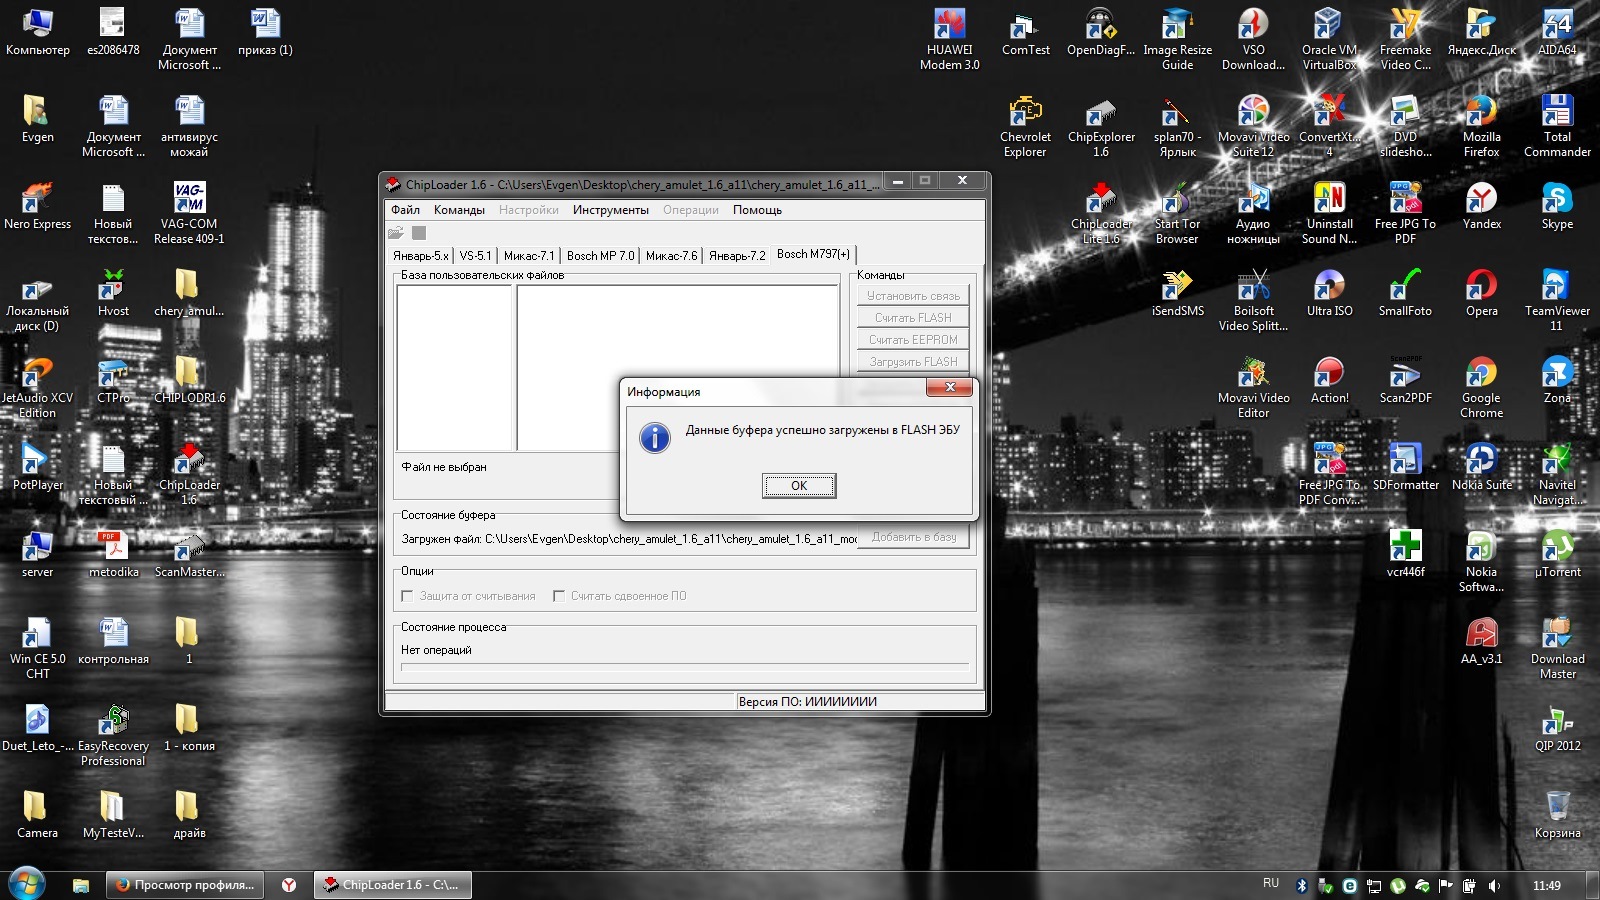1600x900 pixels.
Task: Open the Помощь menu
Action: (x=757, y=210)
